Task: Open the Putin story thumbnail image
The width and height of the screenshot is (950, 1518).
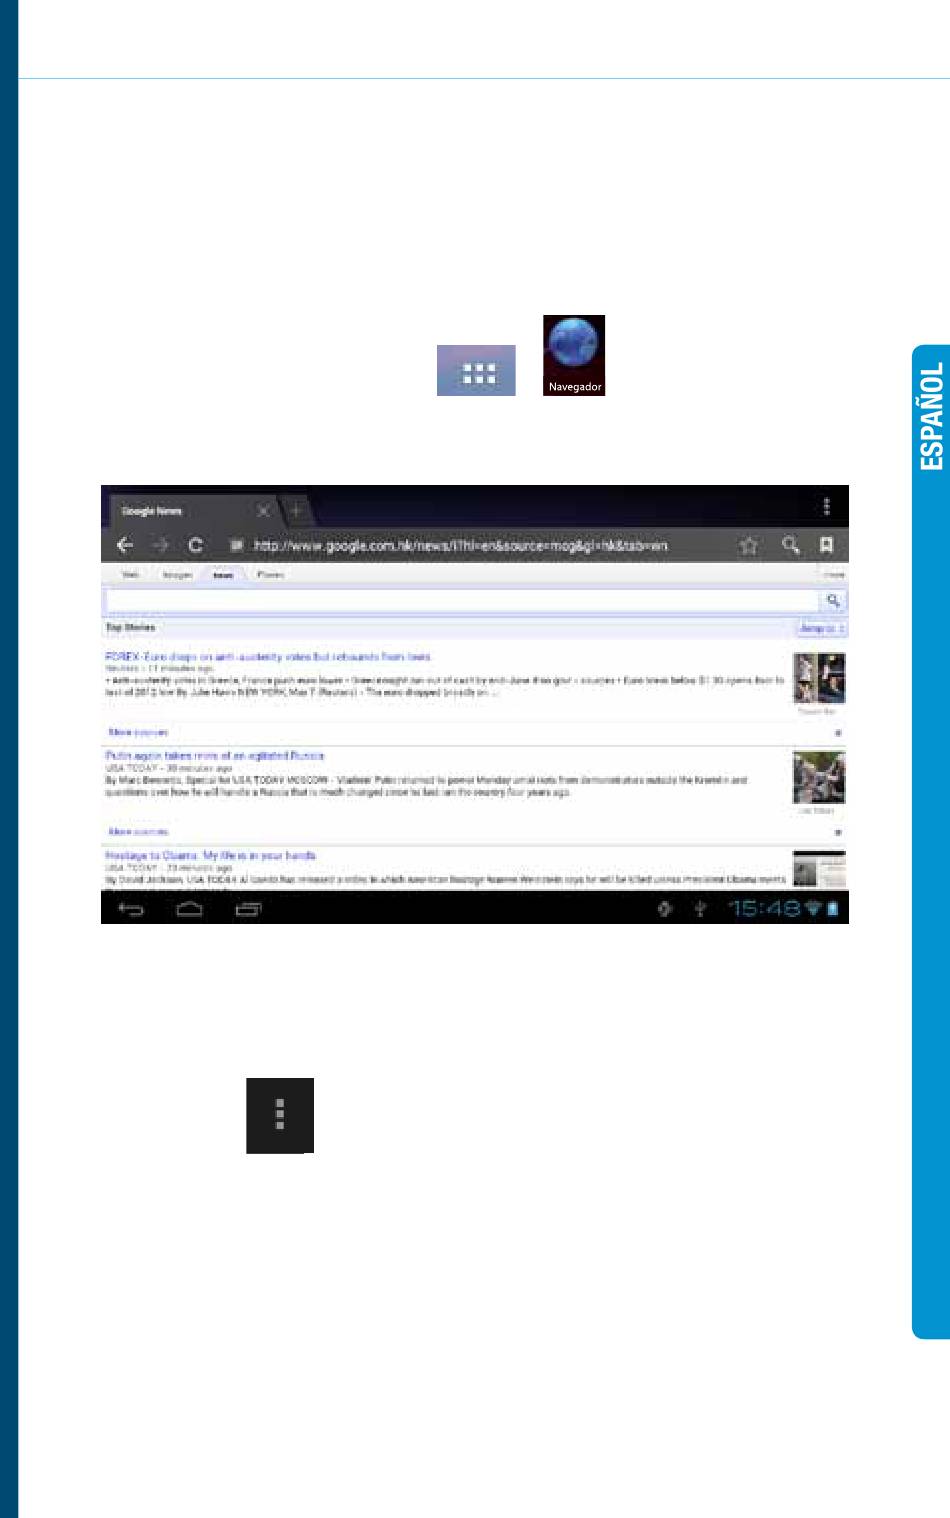Action: [x=819, y=777]
